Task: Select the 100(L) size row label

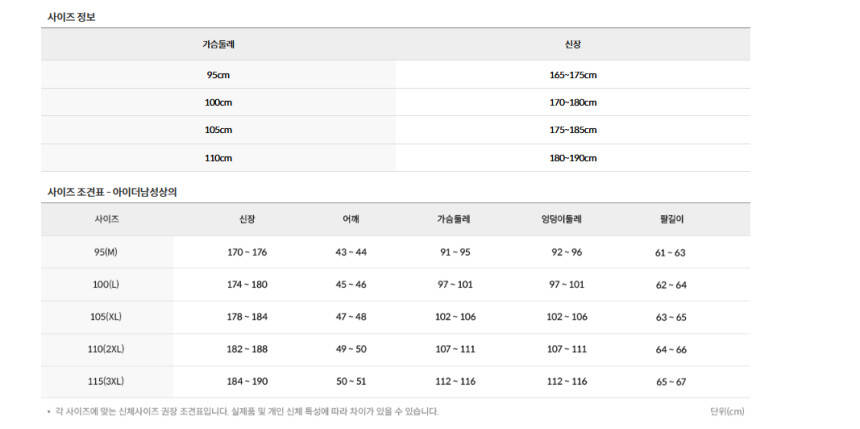Action: (x=106, y=285)
